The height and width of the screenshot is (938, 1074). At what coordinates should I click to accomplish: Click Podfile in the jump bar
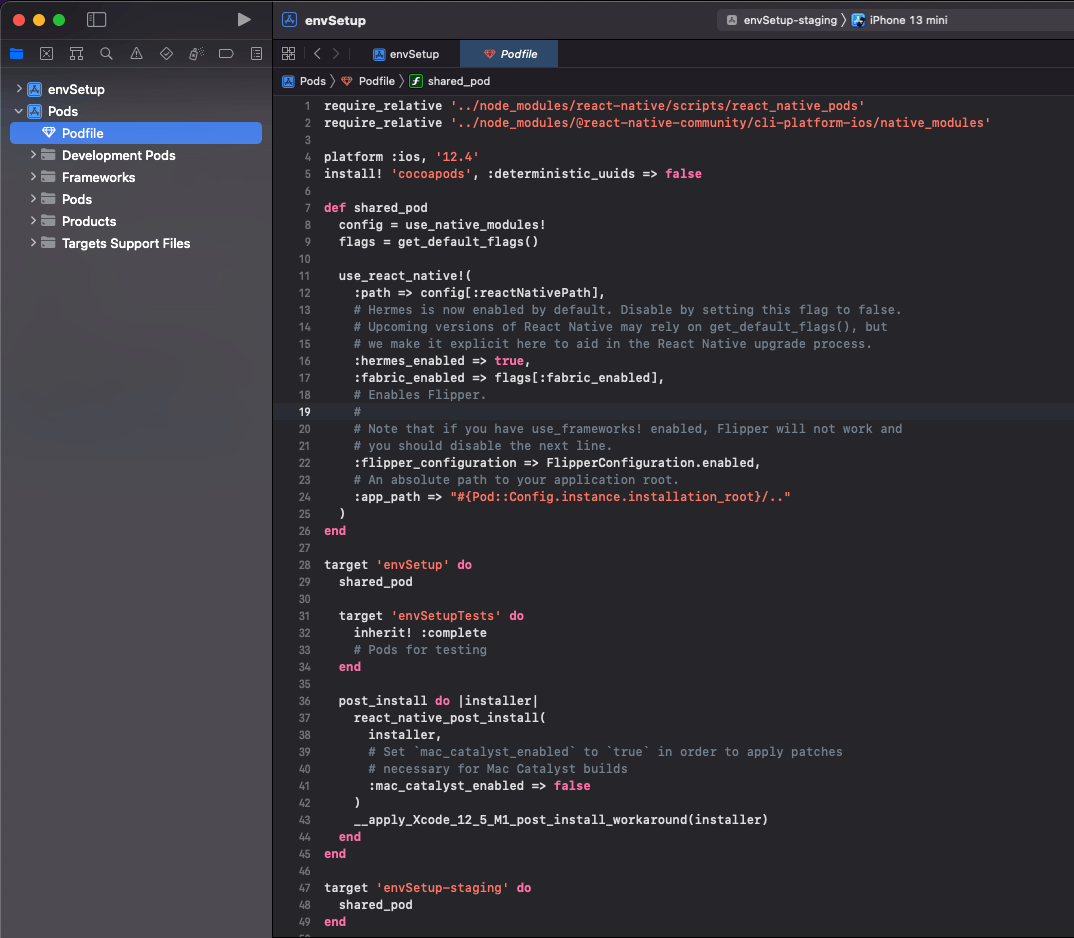[368, 81]
